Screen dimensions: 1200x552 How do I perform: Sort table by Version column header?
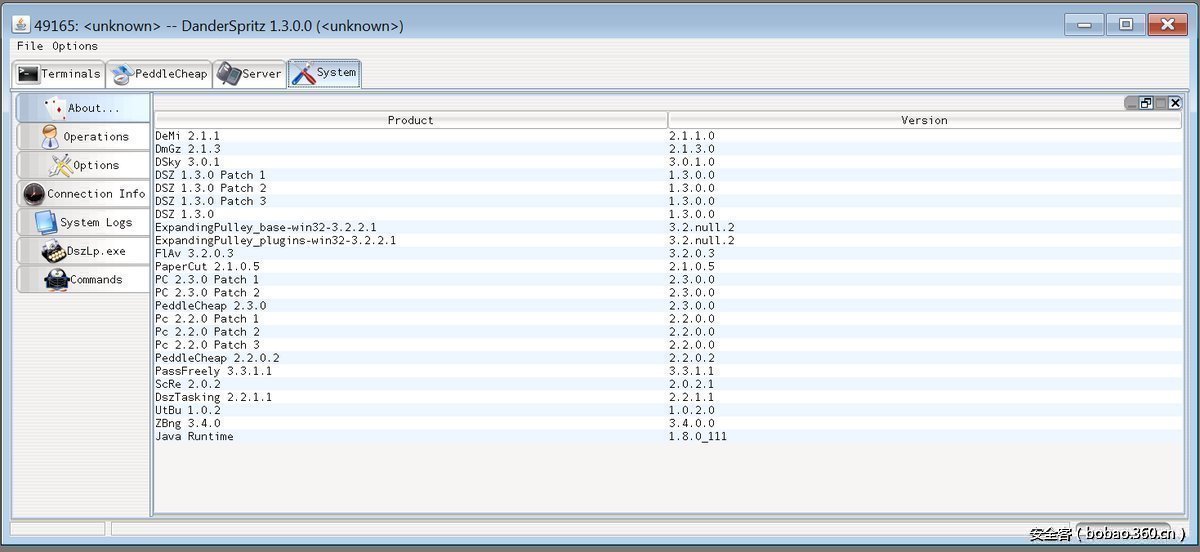click(x=924, y=120)
